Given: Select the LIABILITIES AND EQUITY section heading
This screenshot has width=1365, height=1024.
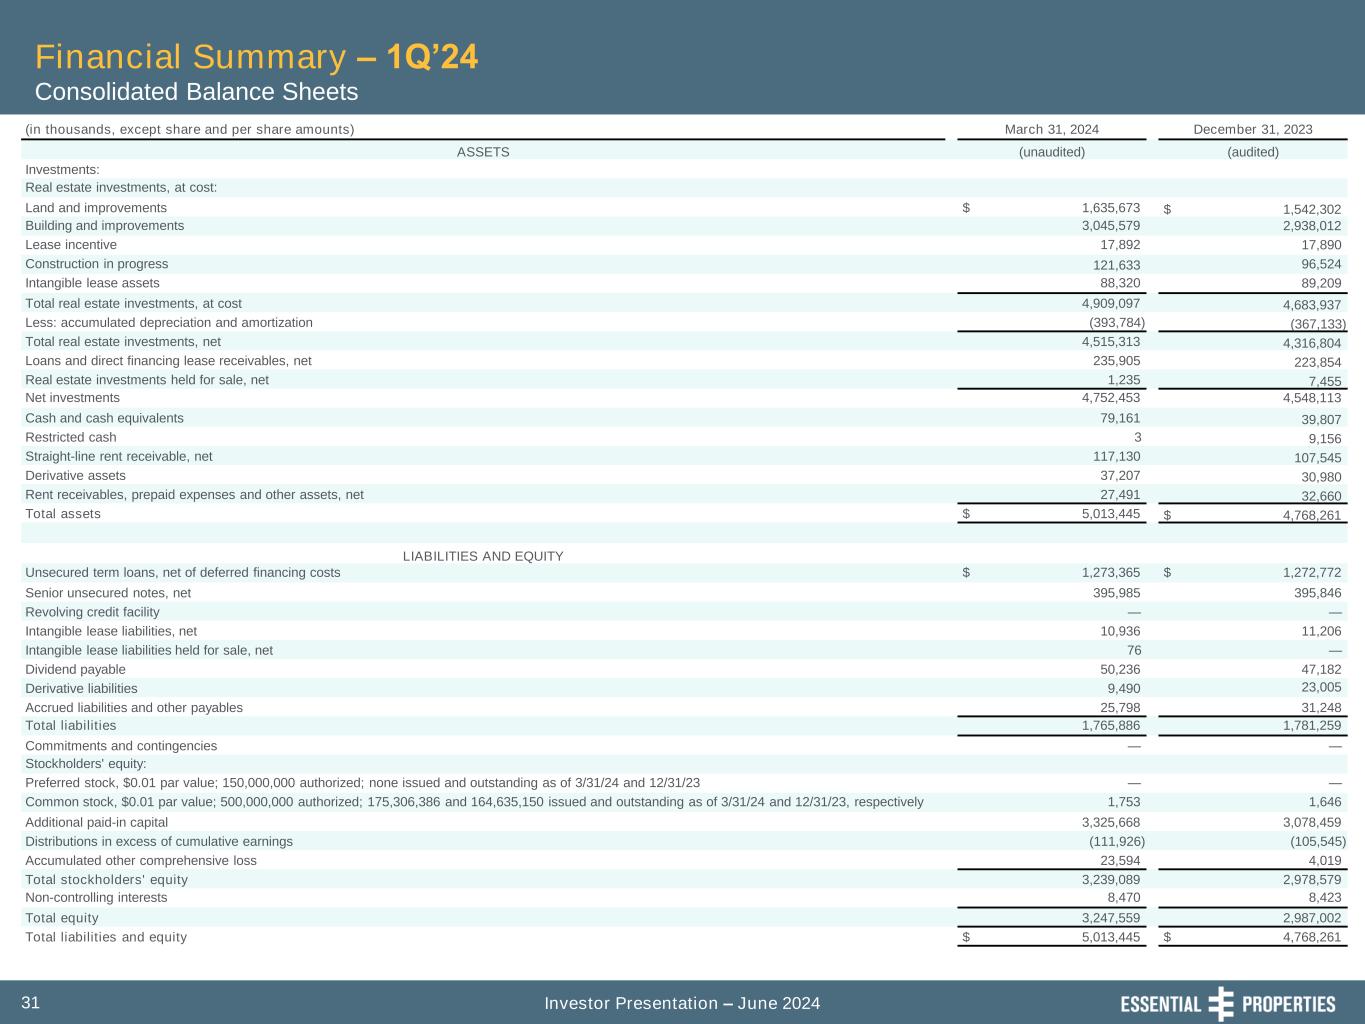Looking at the screenshot, I should tap(483, 556).
